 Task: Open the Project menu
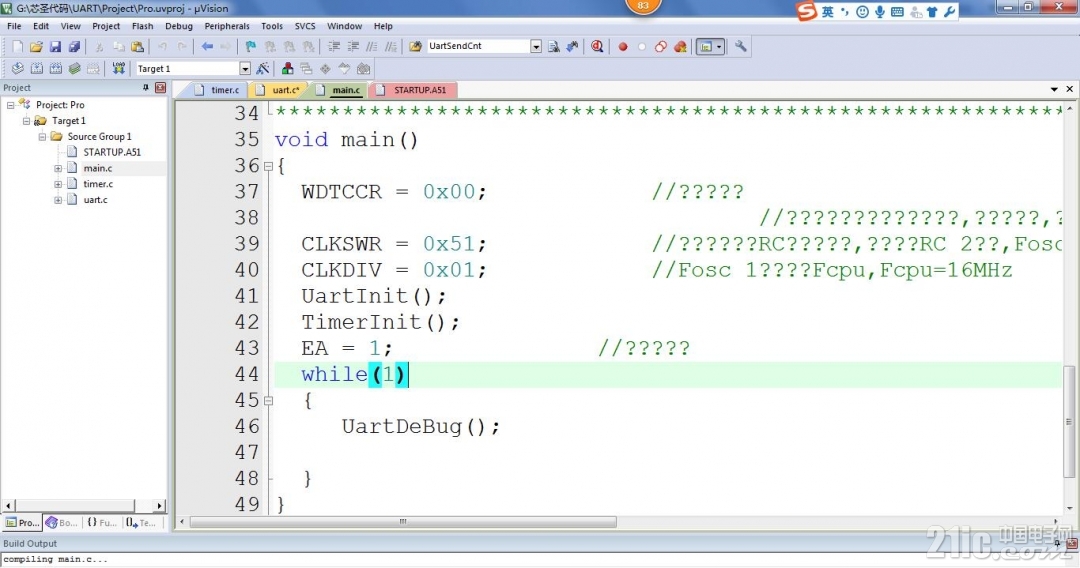[106, 26]
